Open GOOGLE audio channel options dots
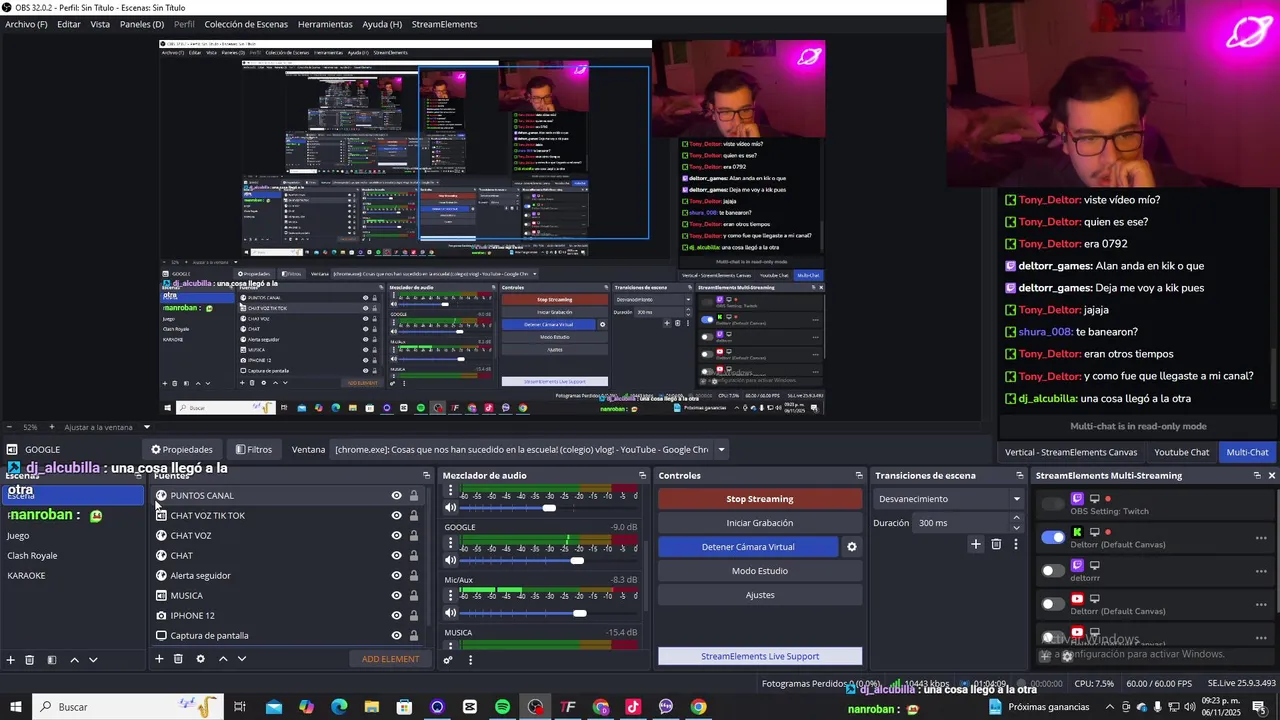The image size is (1280, 720). 450,543
